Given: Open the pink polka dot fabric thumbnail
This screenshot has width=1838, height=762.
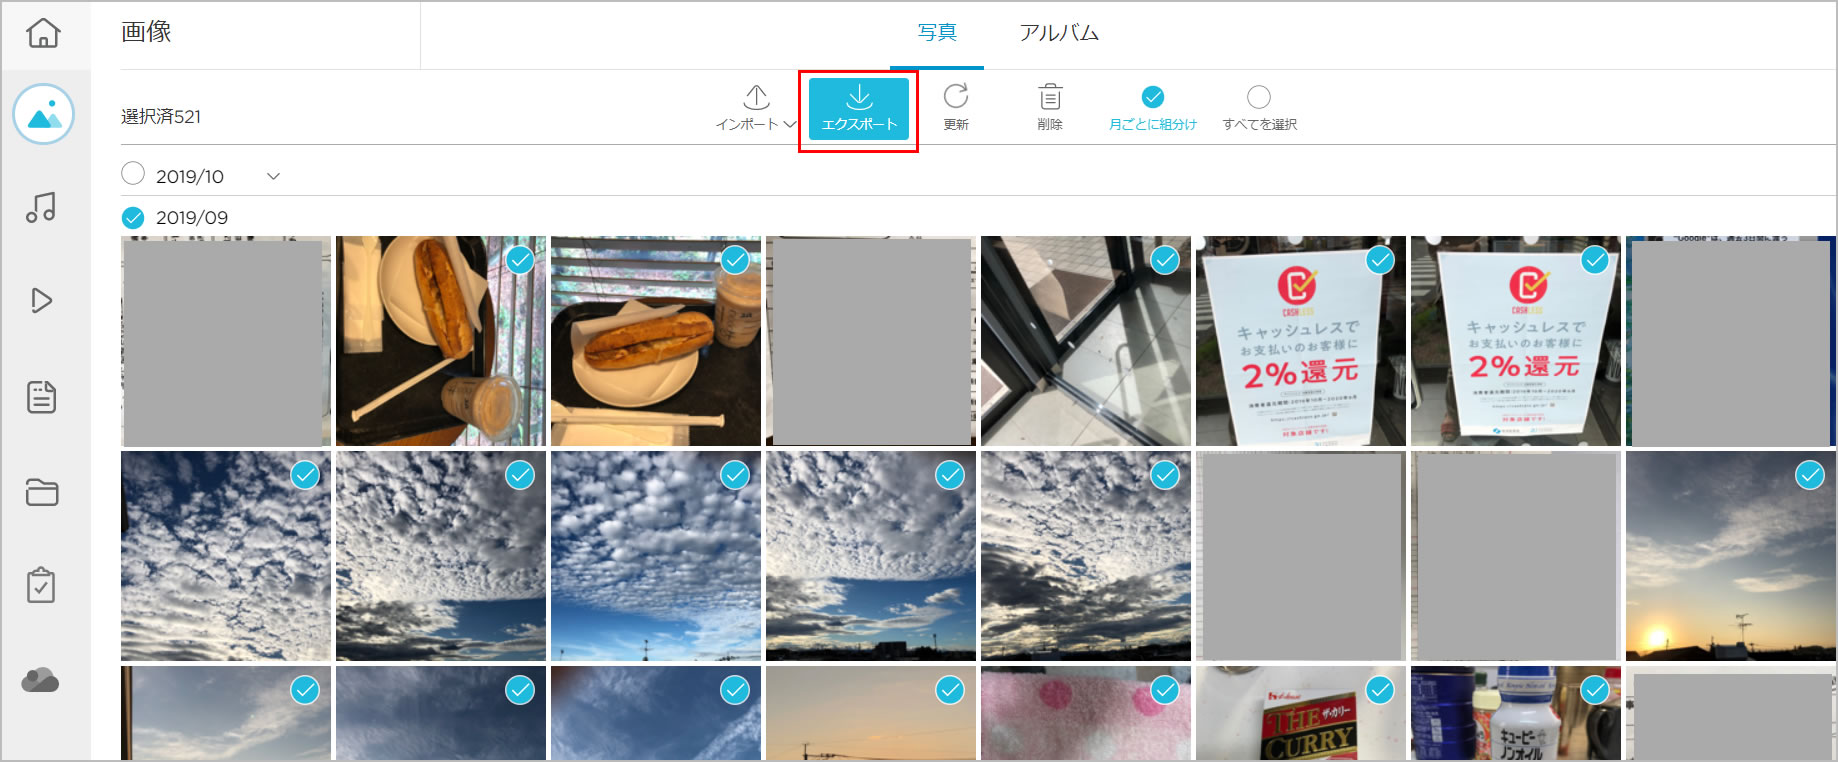Looking at the screenshot, I should 1085,714.
